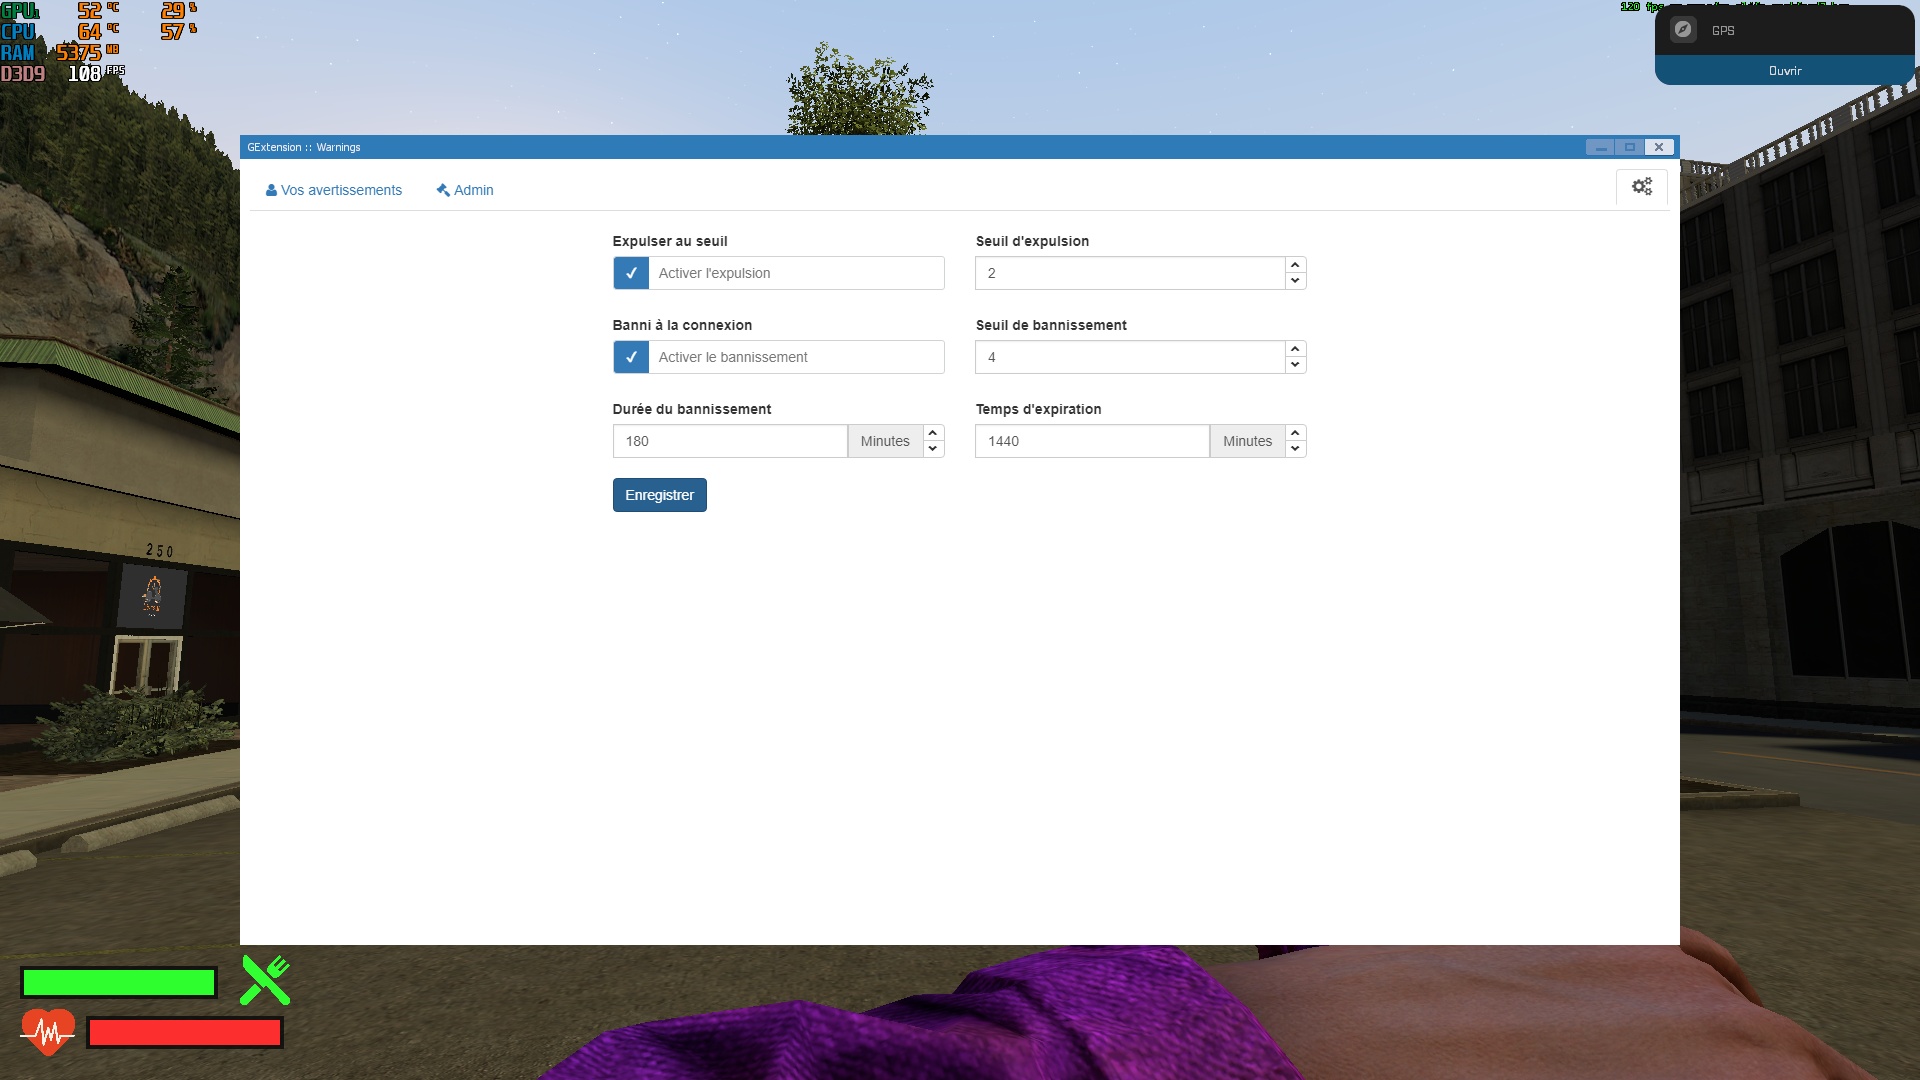Increase the Seuil d'expulsion value
1920x1080 pixels.
tap(1295, 265)
